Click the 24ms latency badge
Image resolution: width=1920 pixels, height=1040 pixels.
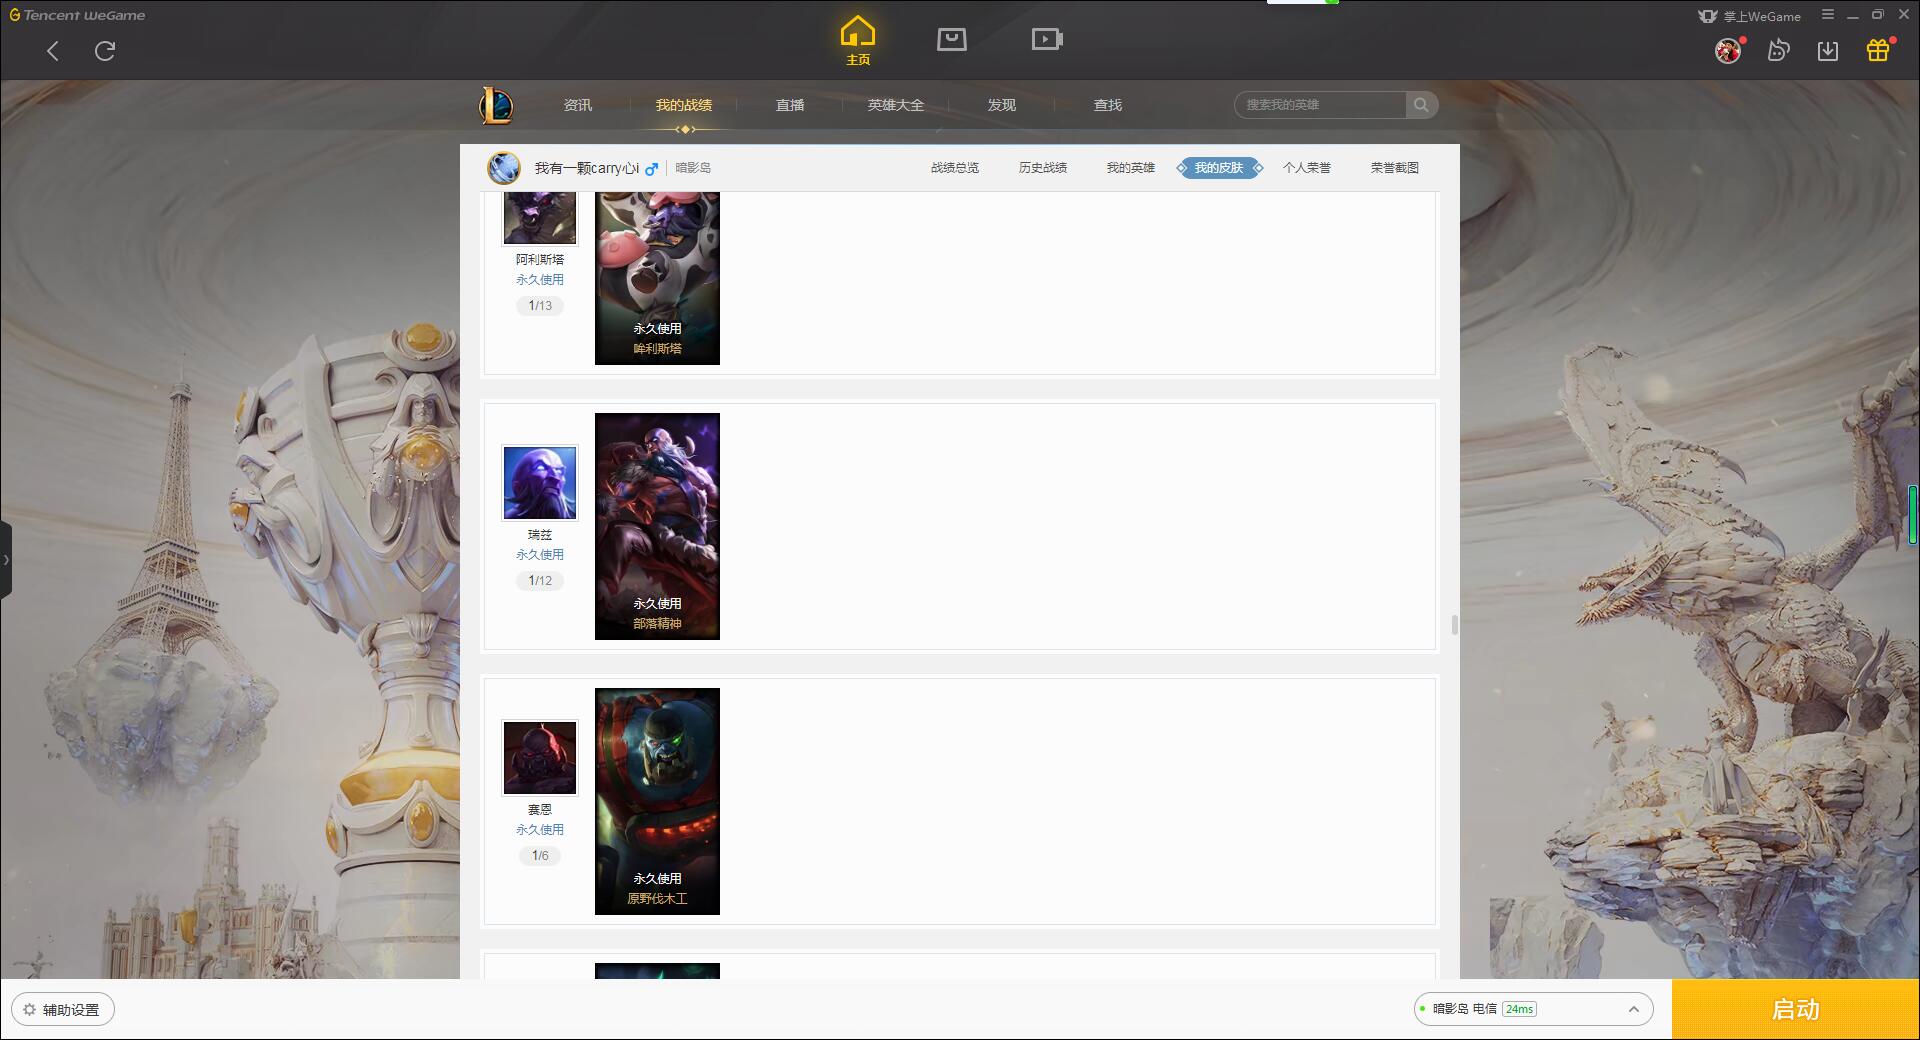pyautogui.click(x=1519, y=1009)
